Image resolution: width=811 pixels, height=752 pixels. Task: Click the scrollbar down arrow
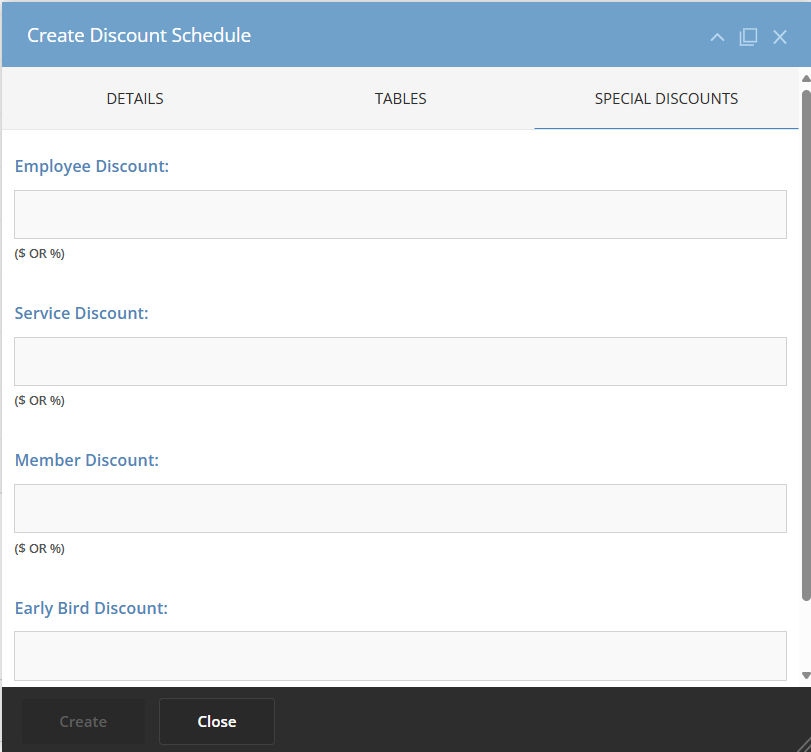pos(806,675)
